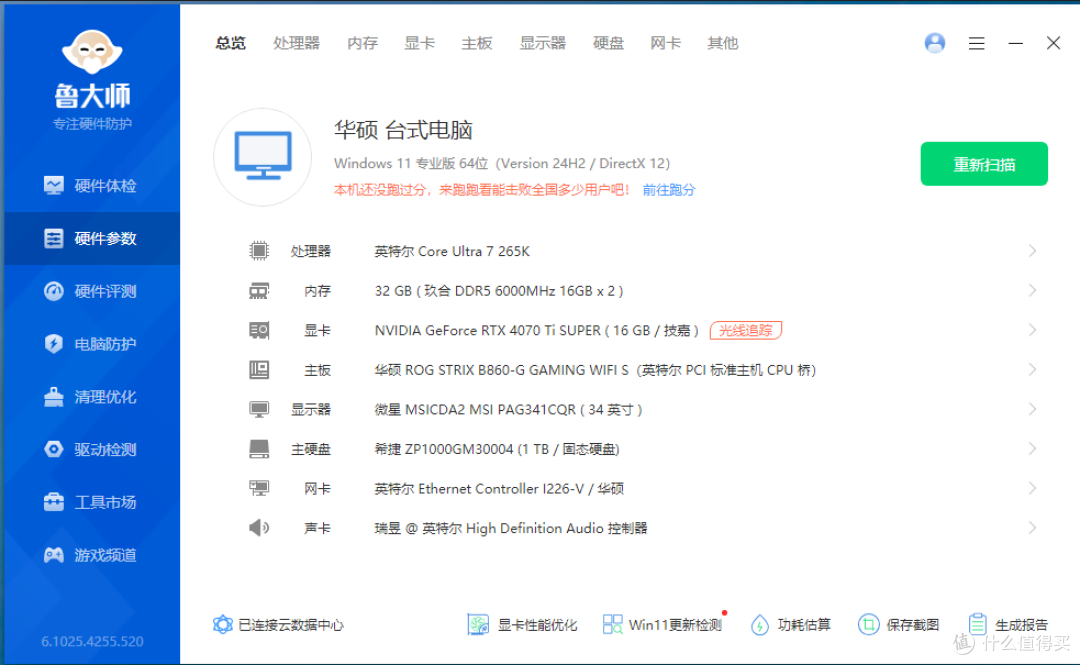Click the 华硕 台式电脑 title
Image resolution: width=1080 pixels, height=665 pixels.
(404, 130)
